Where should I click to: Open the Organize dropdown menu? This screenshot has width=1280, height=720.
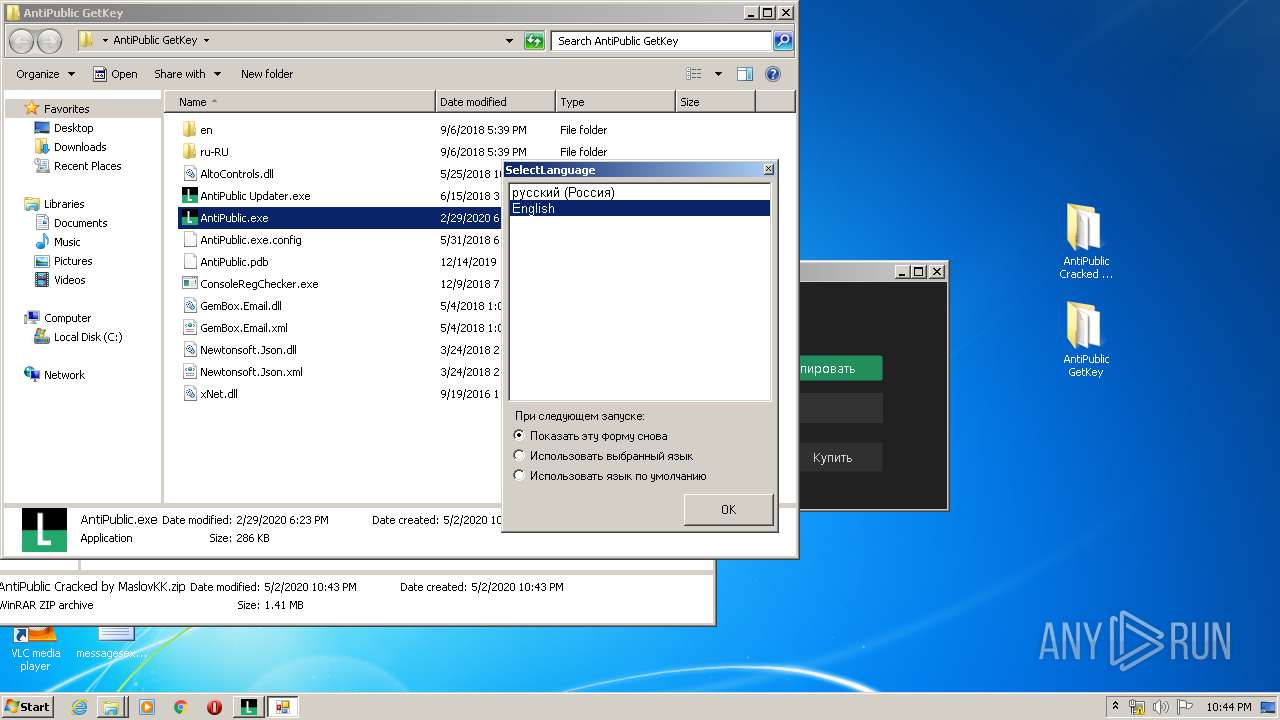[45, 74]
